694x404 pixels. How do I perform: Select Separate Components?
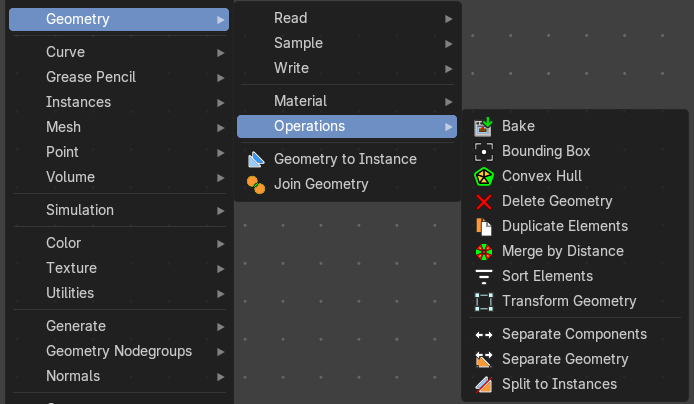point(574,335)
